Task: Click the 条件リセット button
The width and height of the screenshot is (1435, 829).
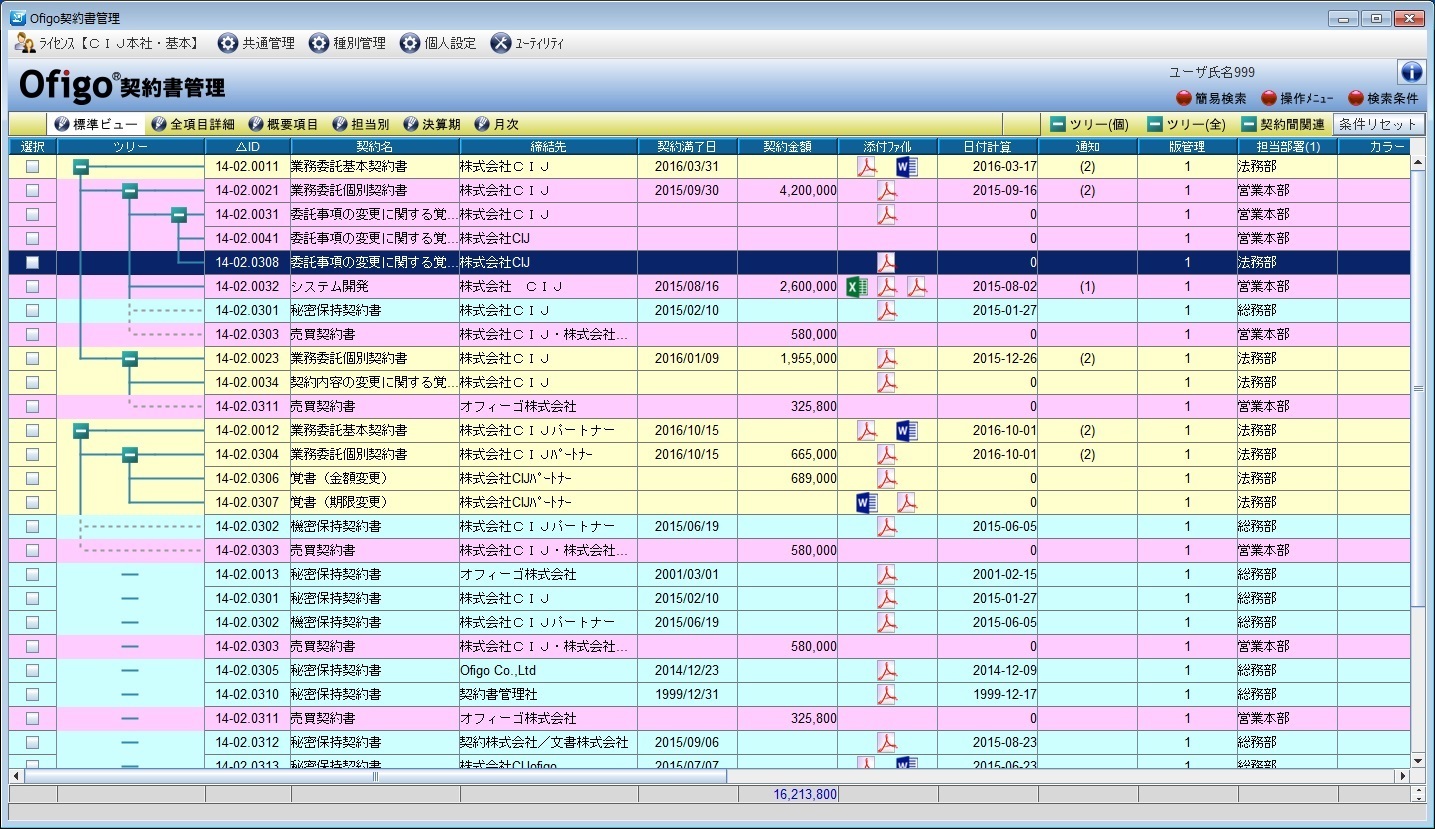Action: tap(1378, 125)
